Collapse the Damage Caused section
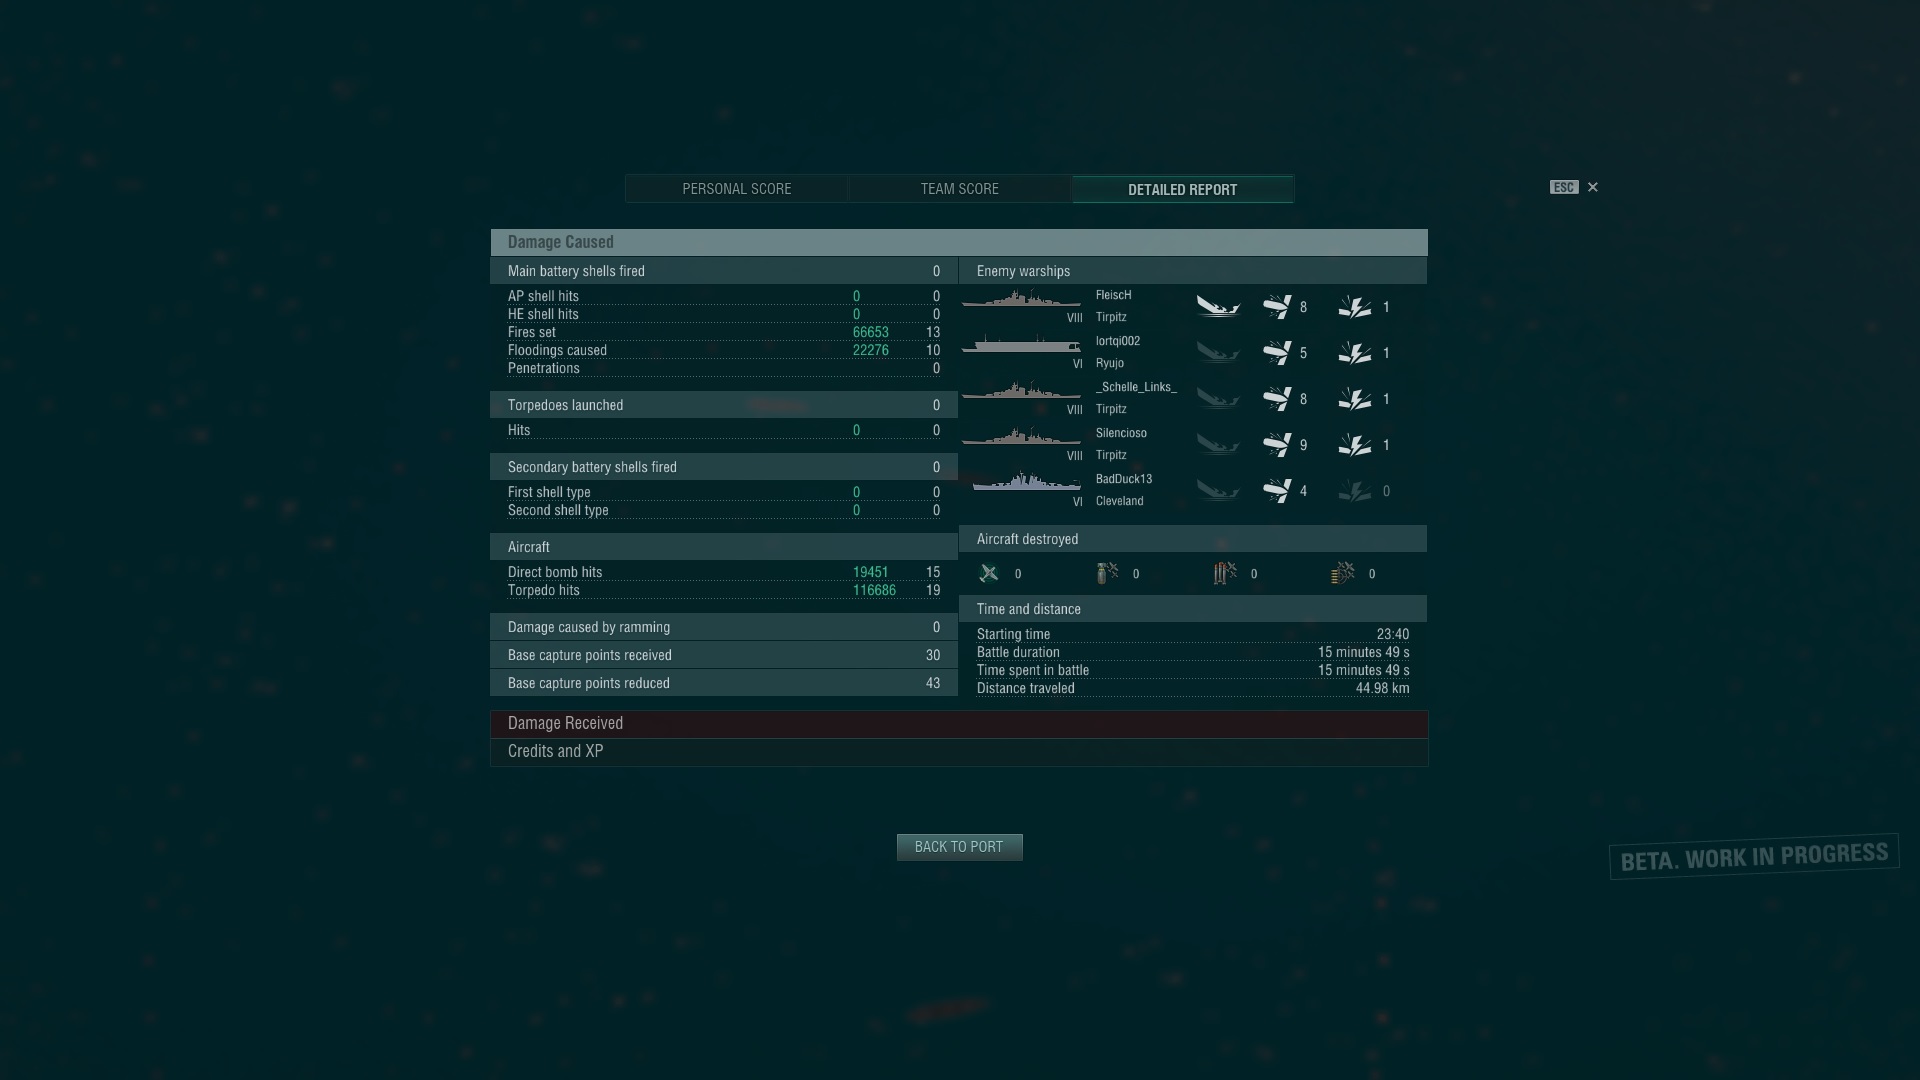Image resolution: width=1920 pixels, height=1080 pixels. pos(959,242)
